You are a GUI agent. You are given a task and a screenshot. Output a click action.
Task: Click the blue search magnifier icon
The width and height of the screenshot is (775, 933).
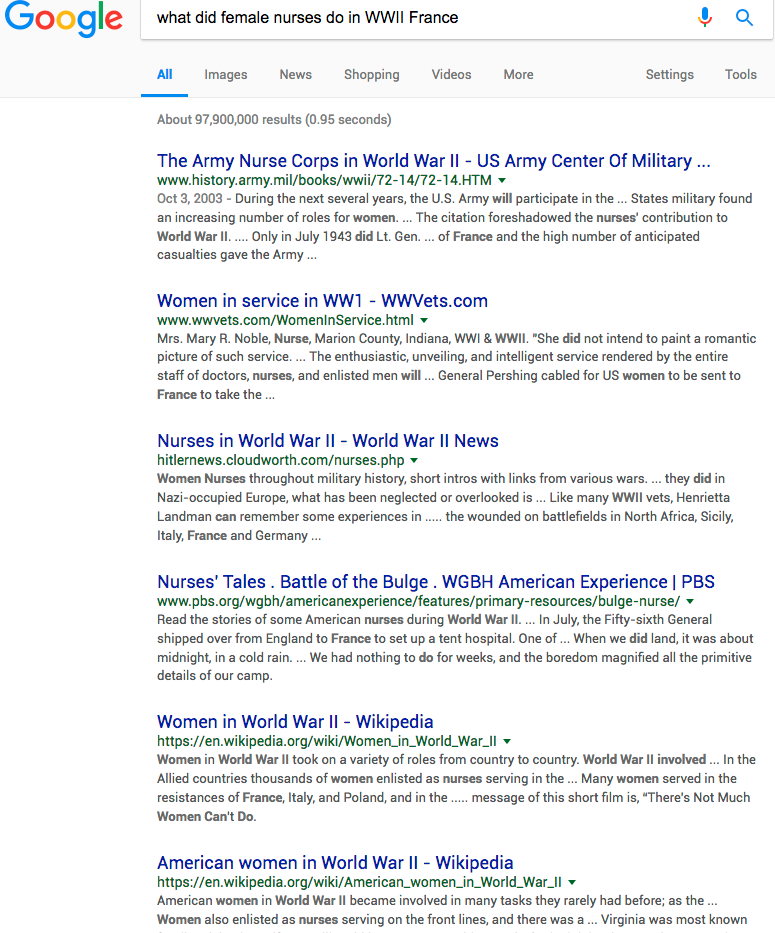744,18
